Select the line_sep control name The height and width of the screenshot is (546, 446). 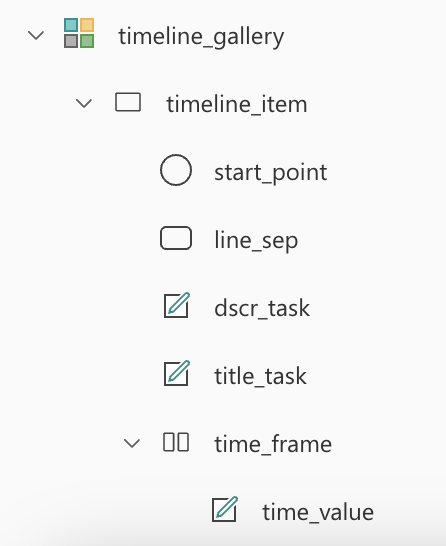coord(256,241)
